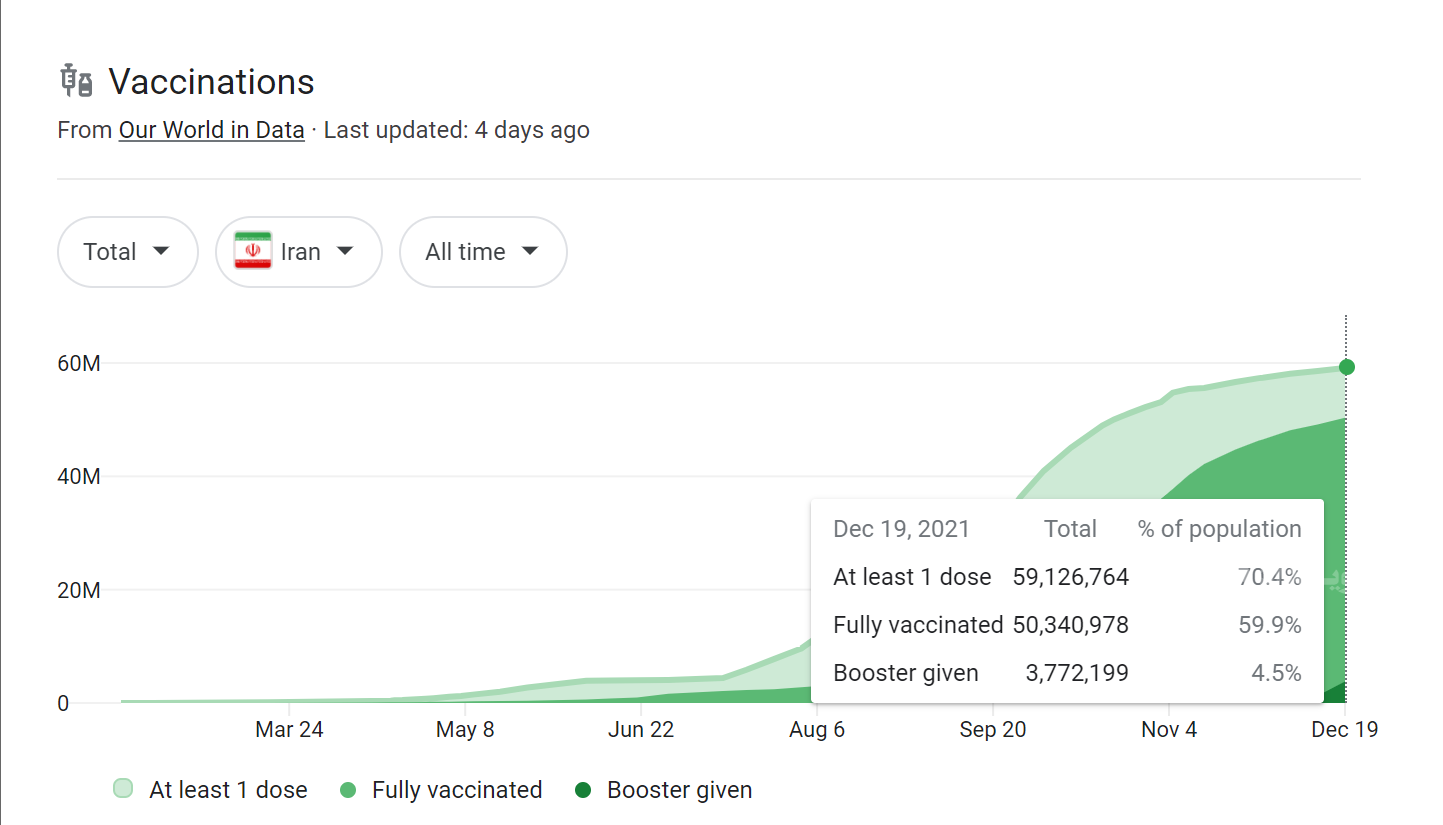The image size is (1443, 825).
Task: Click the At least 1 dose row in the tooltip
Action: point(912,577)
